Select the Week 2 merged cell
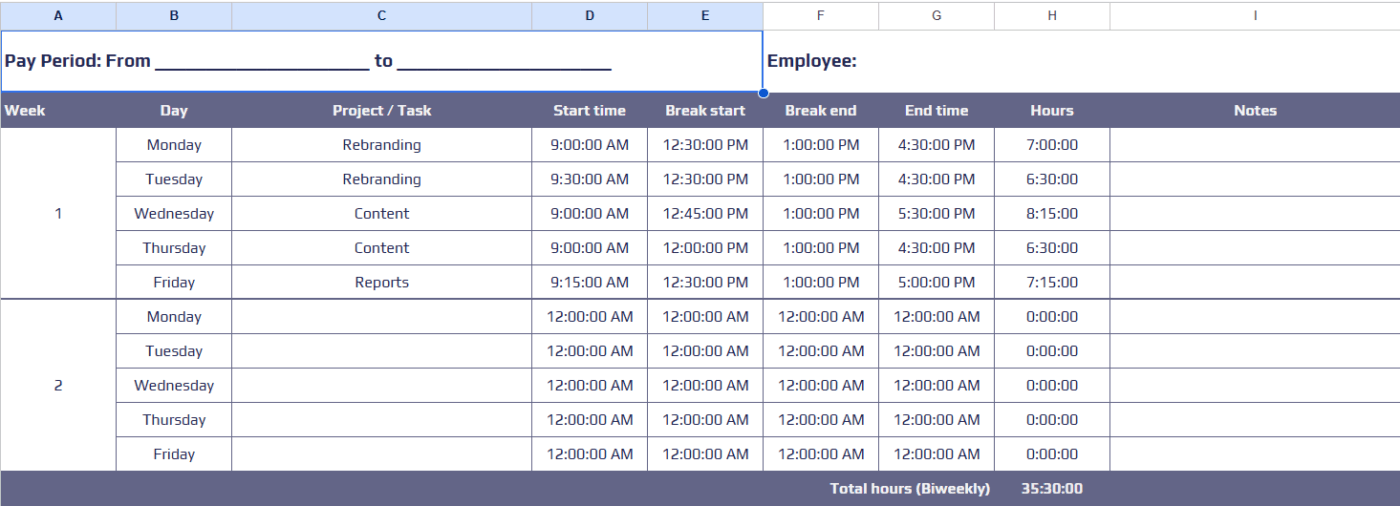1400x506 pixels. 58,386
